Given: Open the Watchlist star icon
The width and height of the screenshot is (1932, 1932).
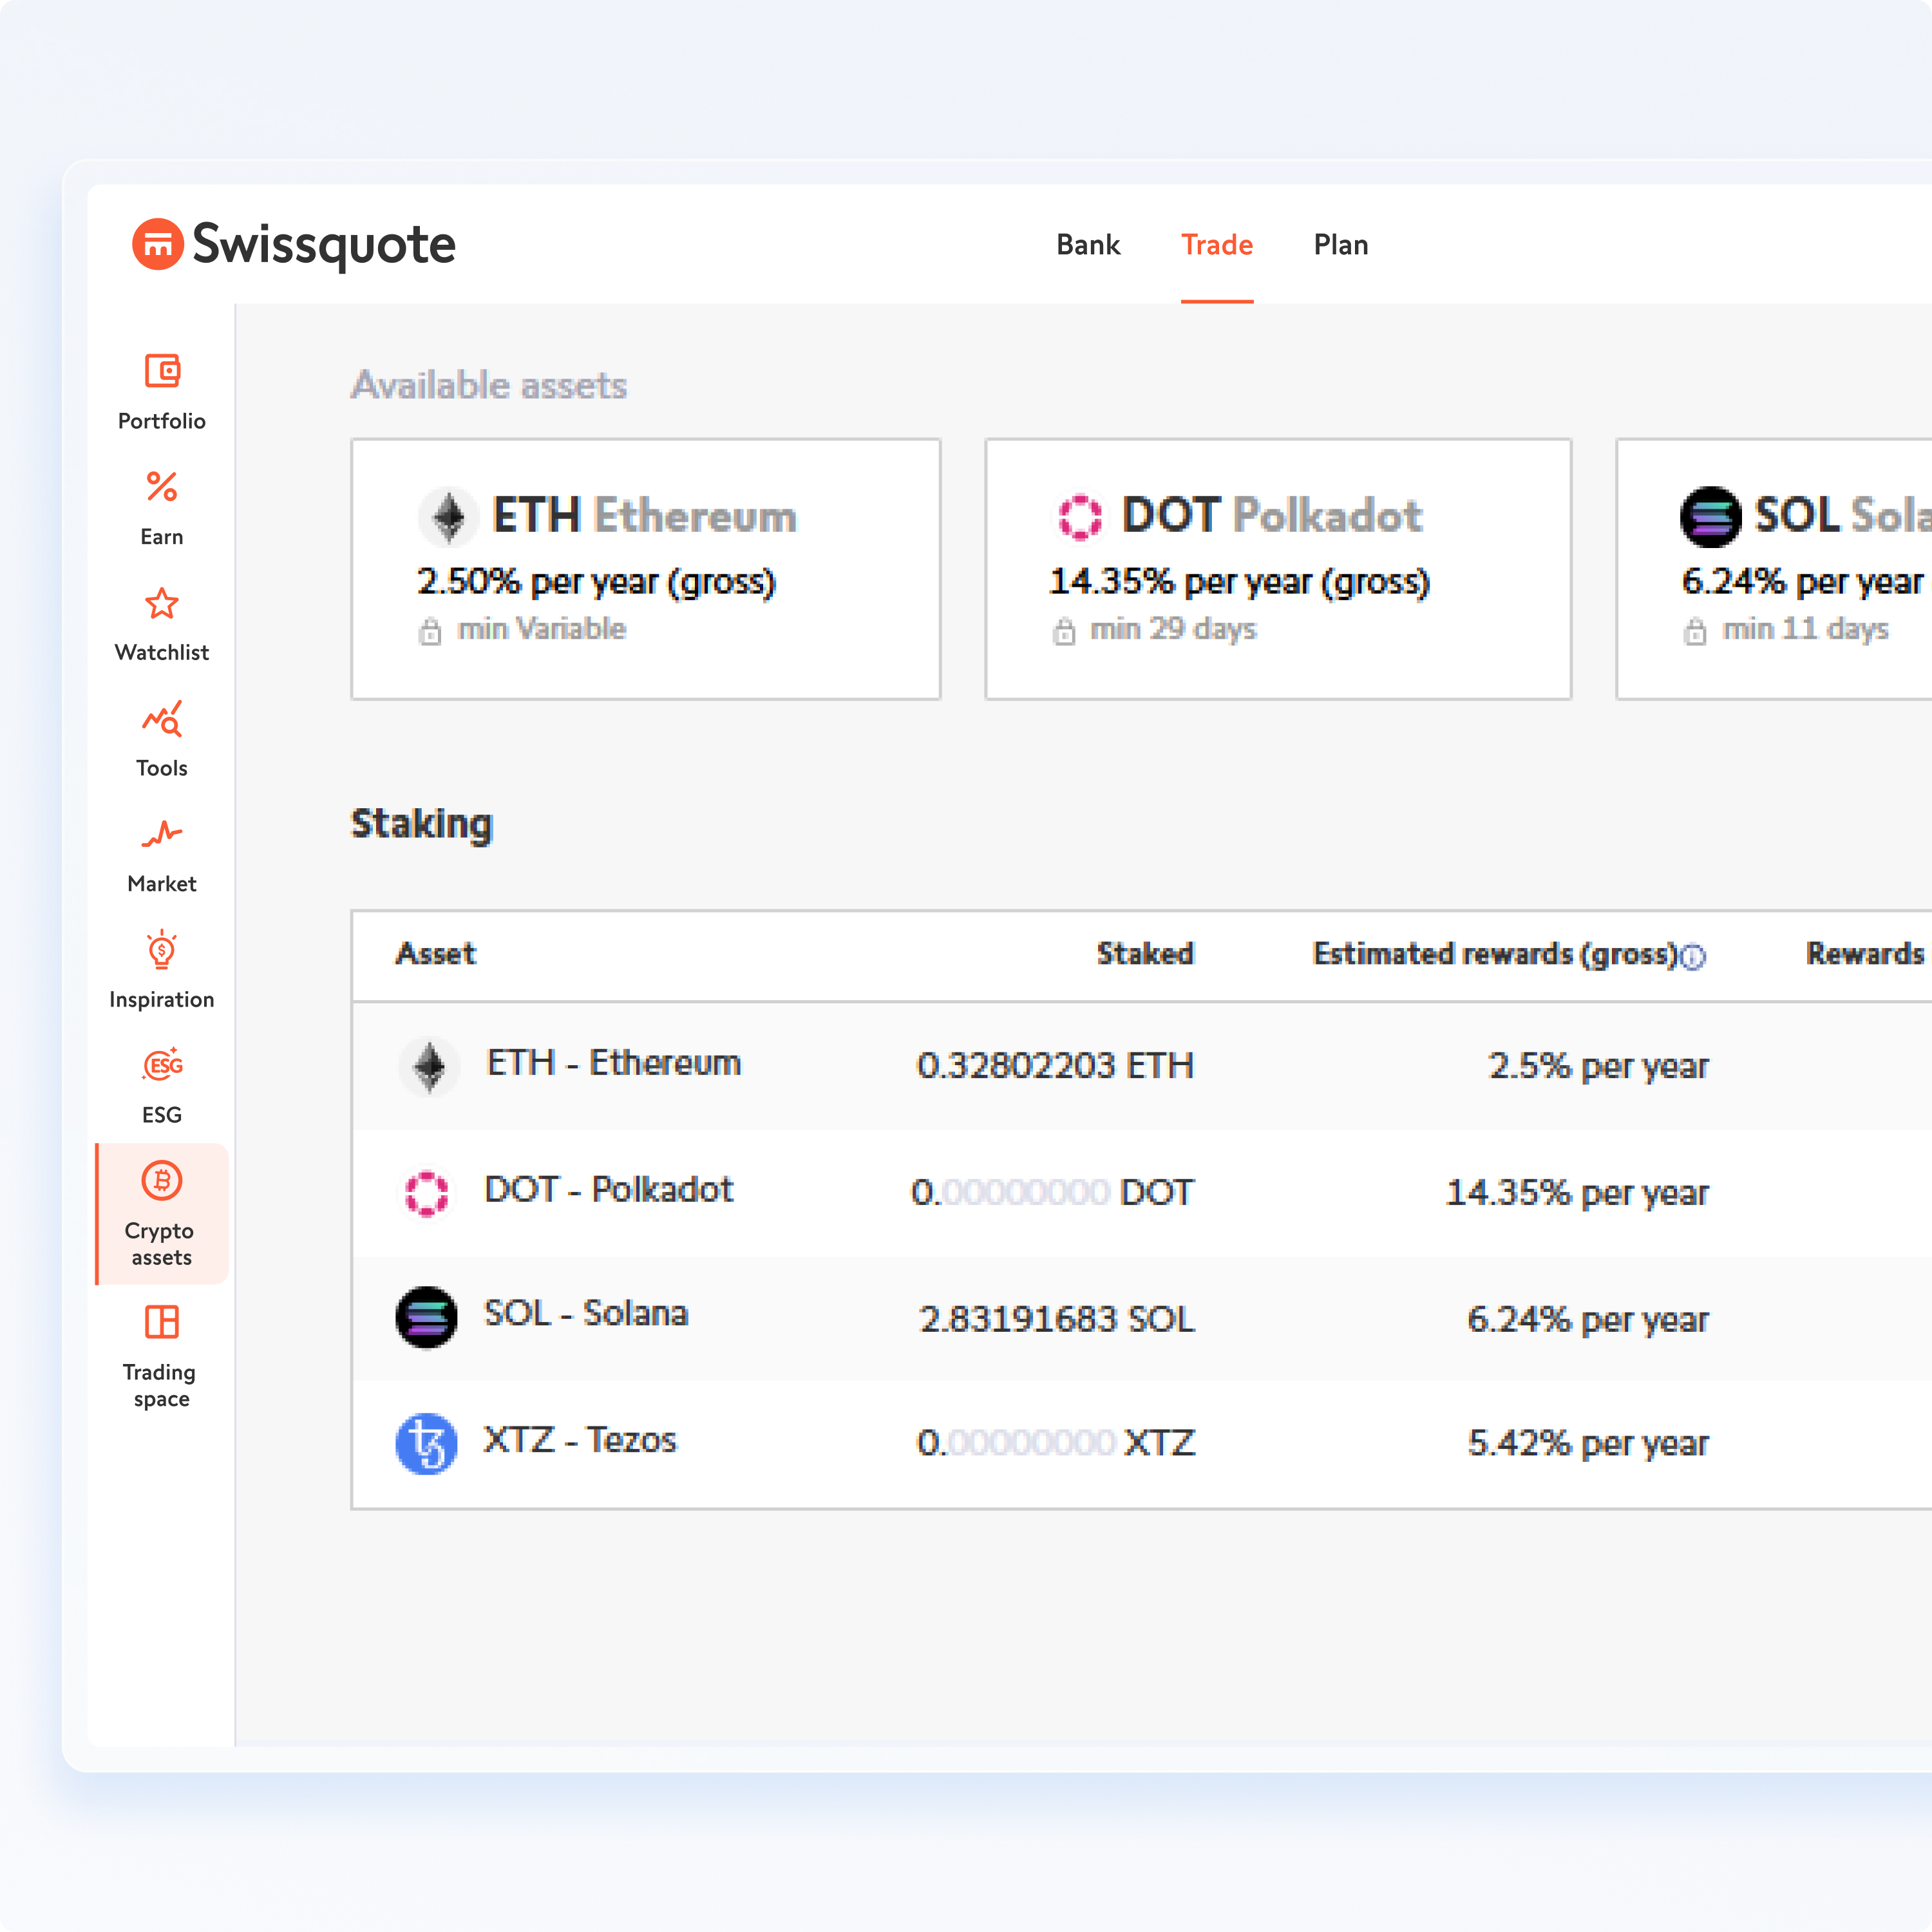Looking at the screenshot, I should tap(161, 604).
